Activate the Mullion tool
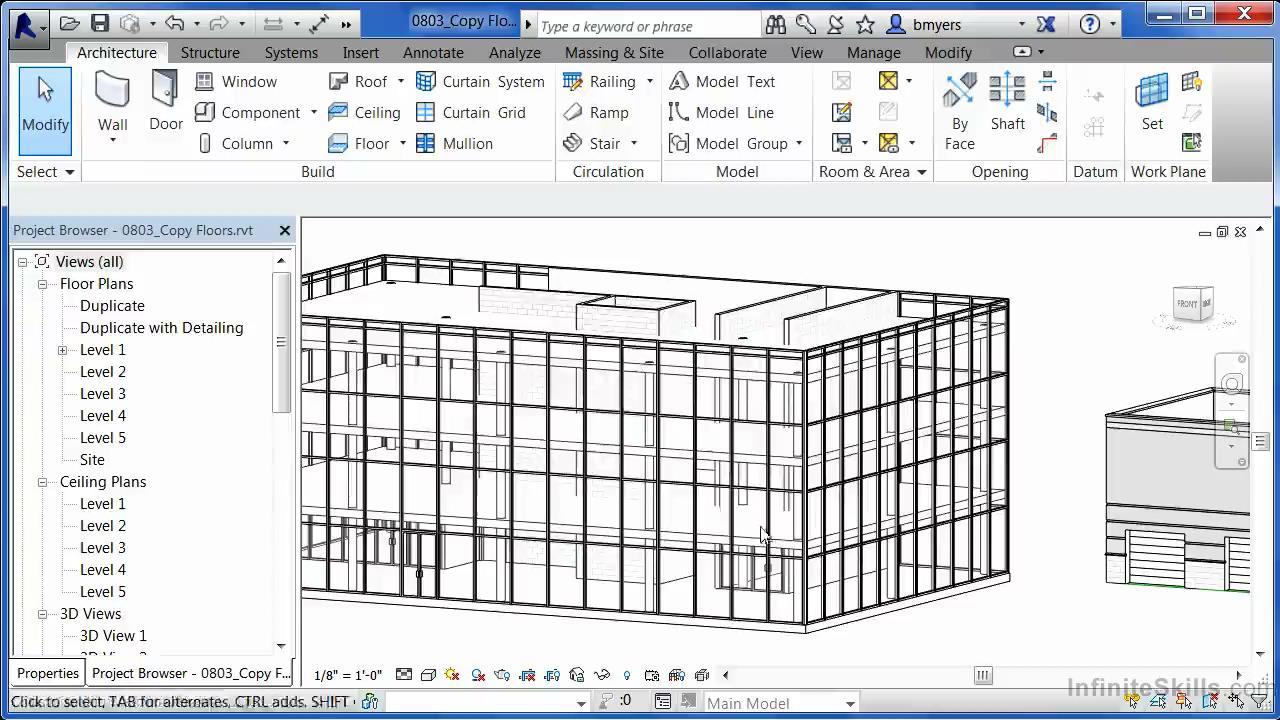1280x720 pixels. 454,144
